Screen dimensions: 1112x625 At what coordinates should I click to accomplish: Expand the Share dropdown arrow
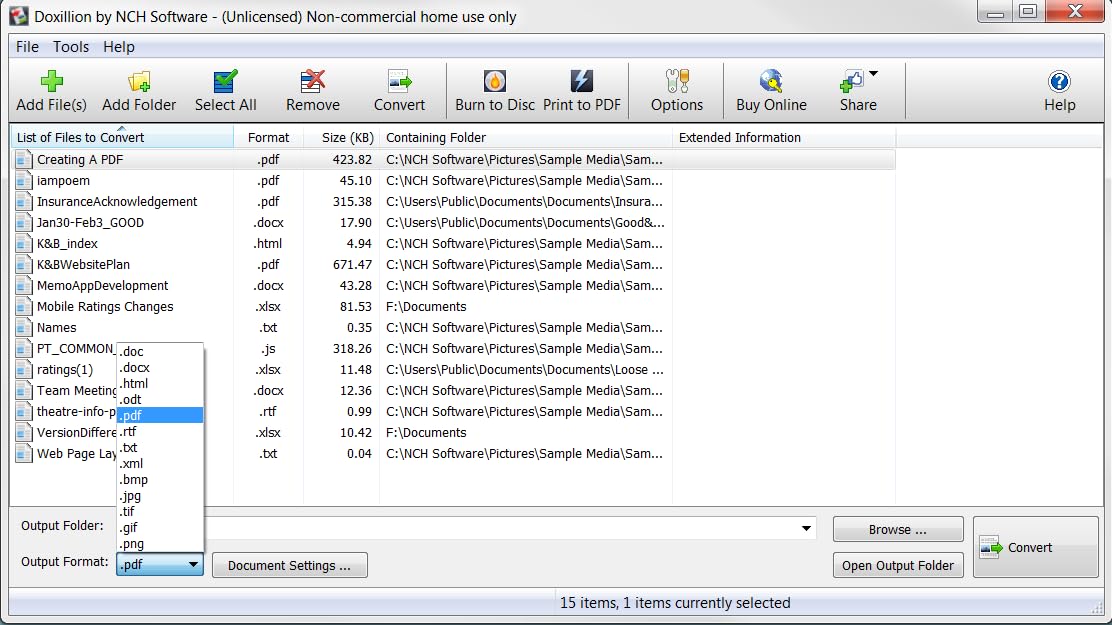click(x=874, y=74)
